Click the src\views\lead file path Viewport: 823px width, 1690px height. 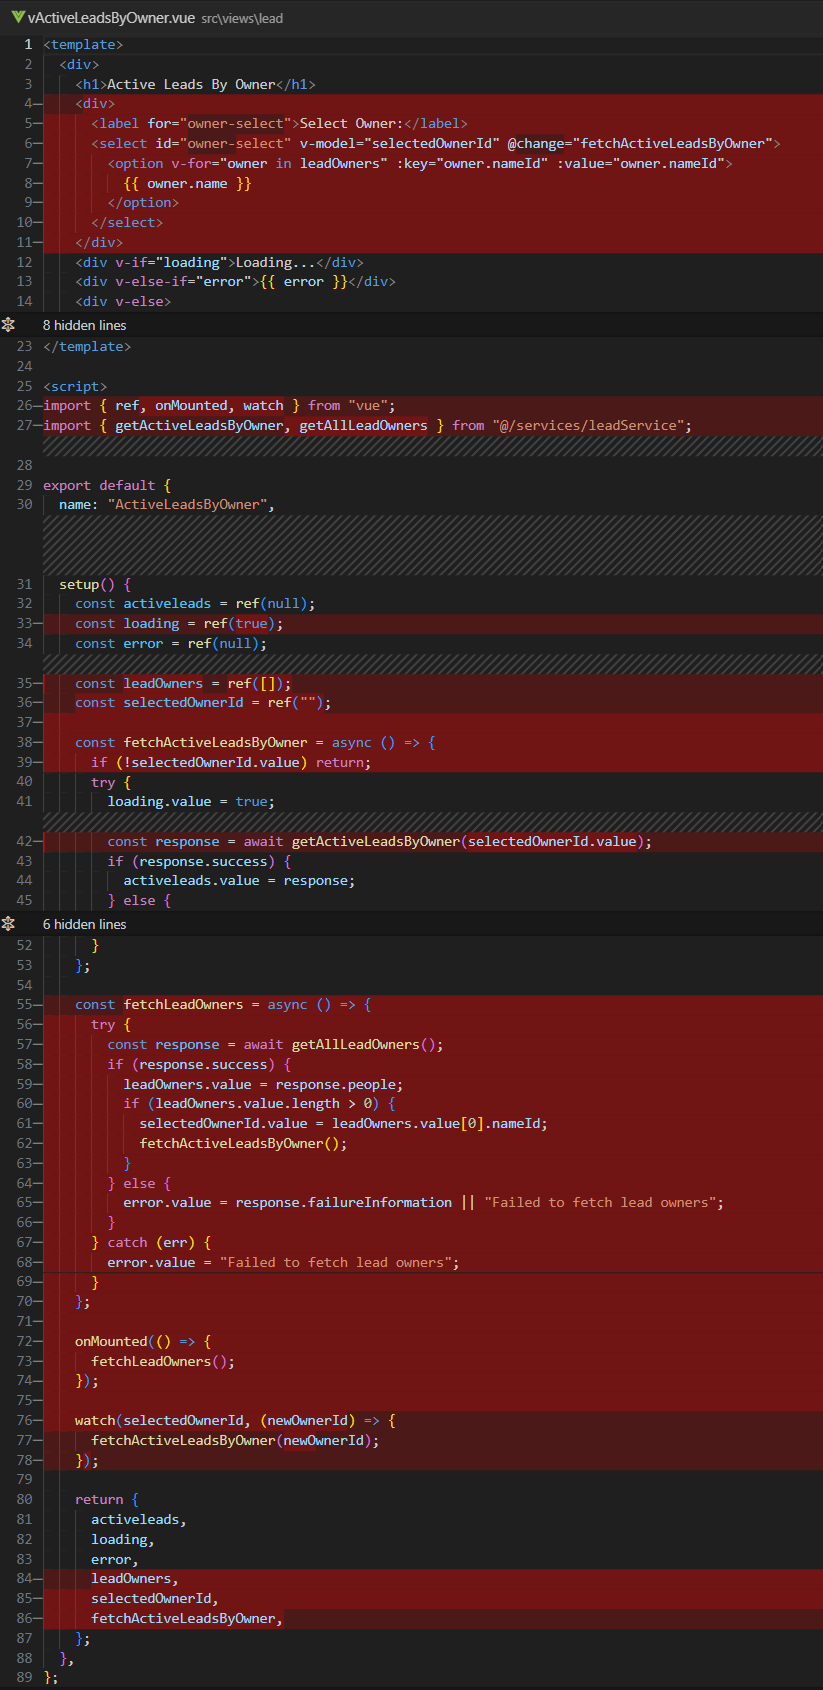point(242,19)
